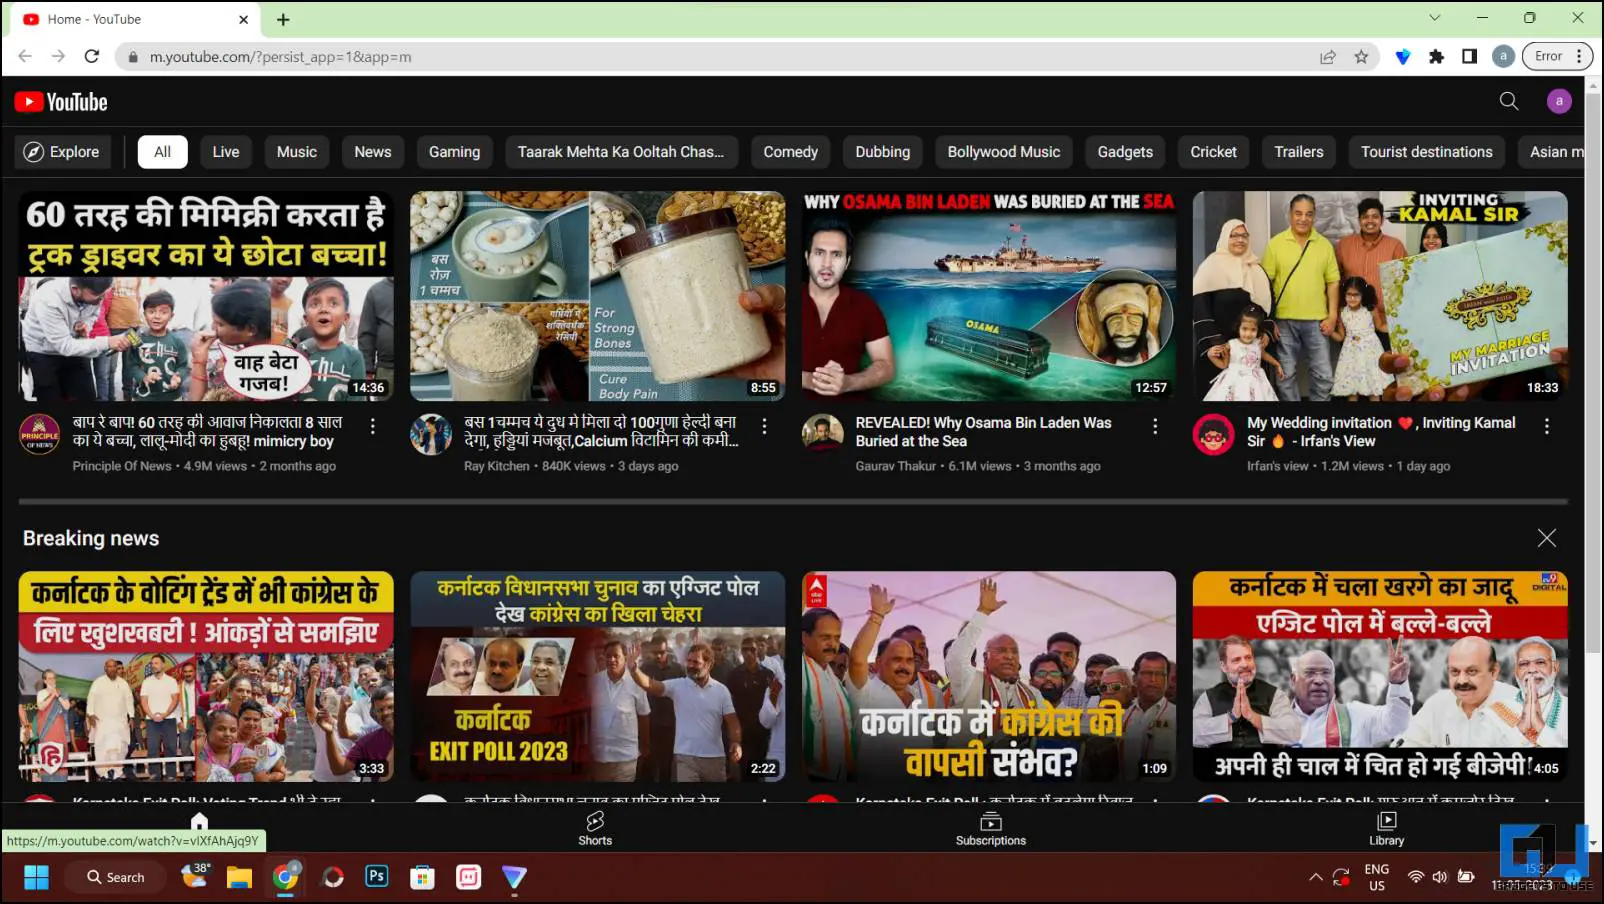Open the blue shield extension icon
Screen dimensions: 1604x904
point(1403,57)
